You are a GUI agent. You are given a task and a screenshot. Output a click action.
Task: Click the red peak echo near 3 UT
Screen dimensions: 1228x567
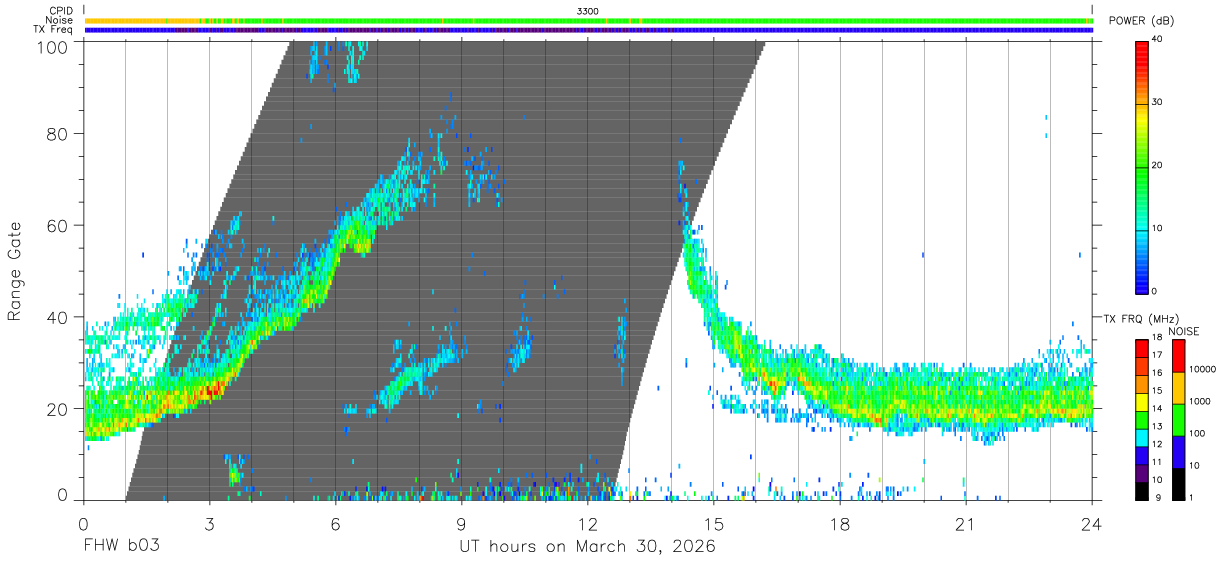[x=212, y=389]
